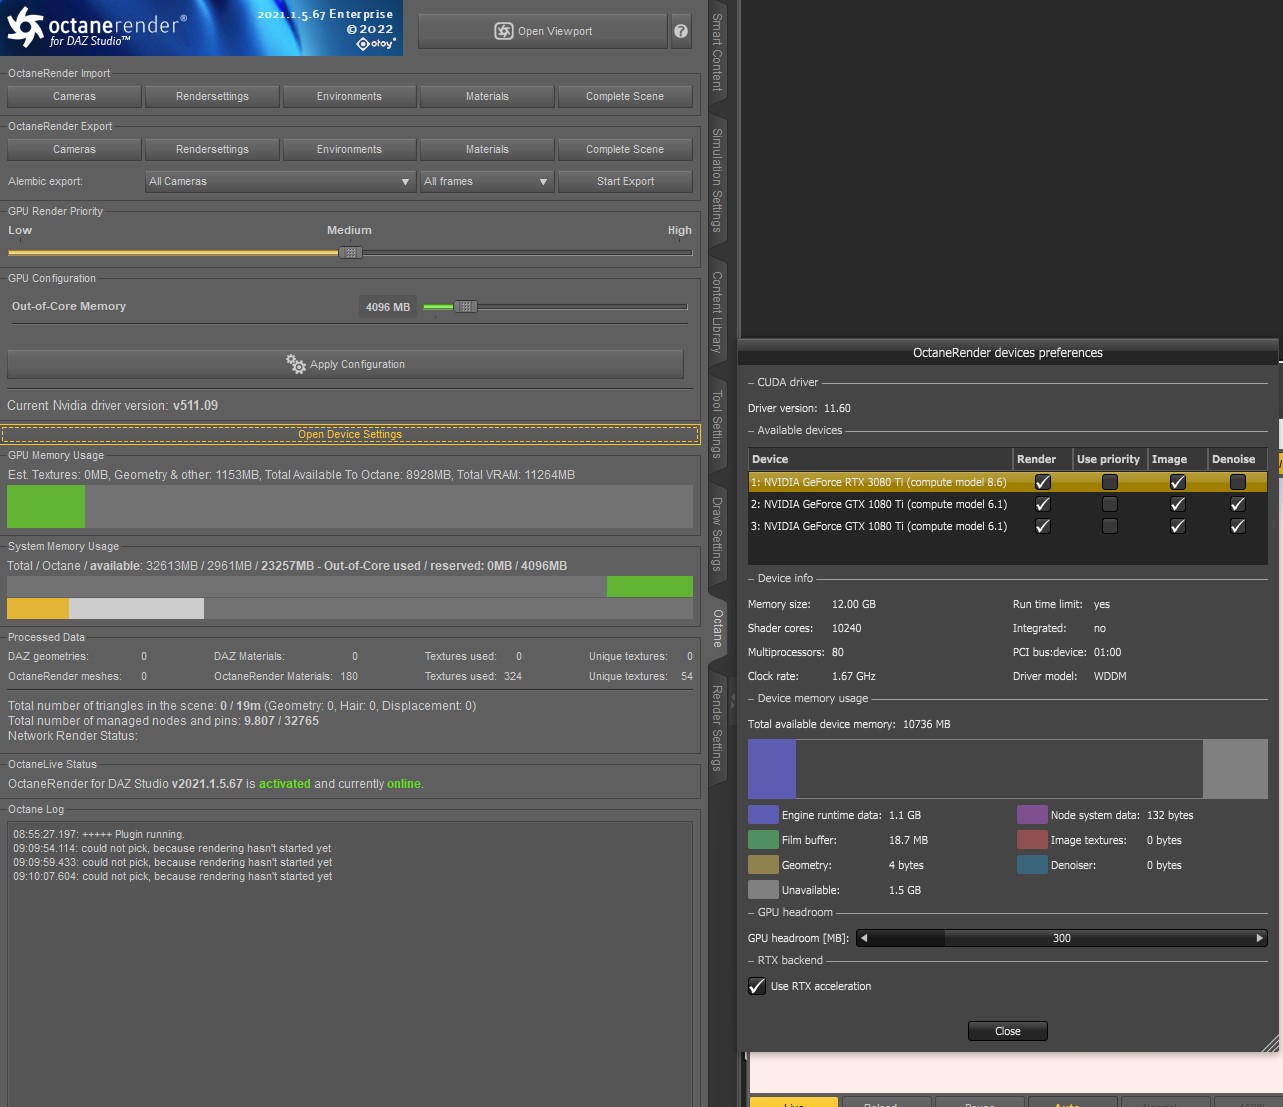Click the Use priority column header
This screenshot has width=1283, height=1107.
click(1108, 459)
